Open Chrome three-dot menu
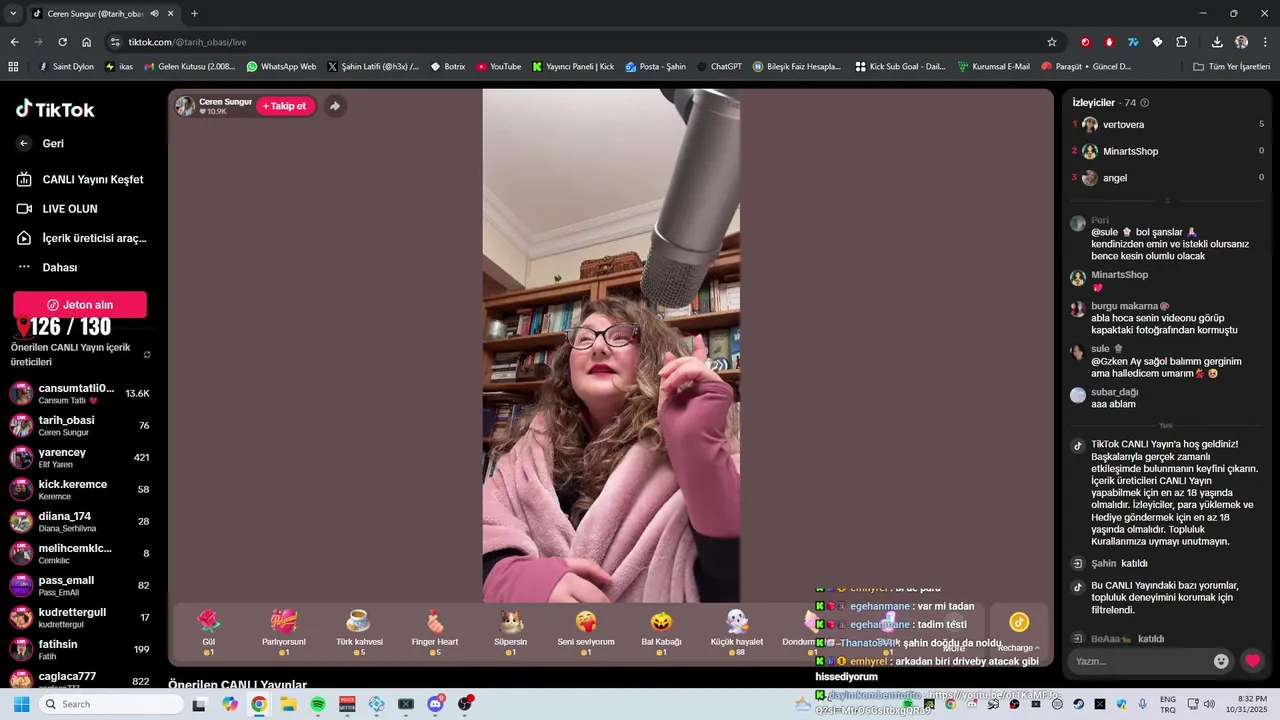 pos(1265,42)
